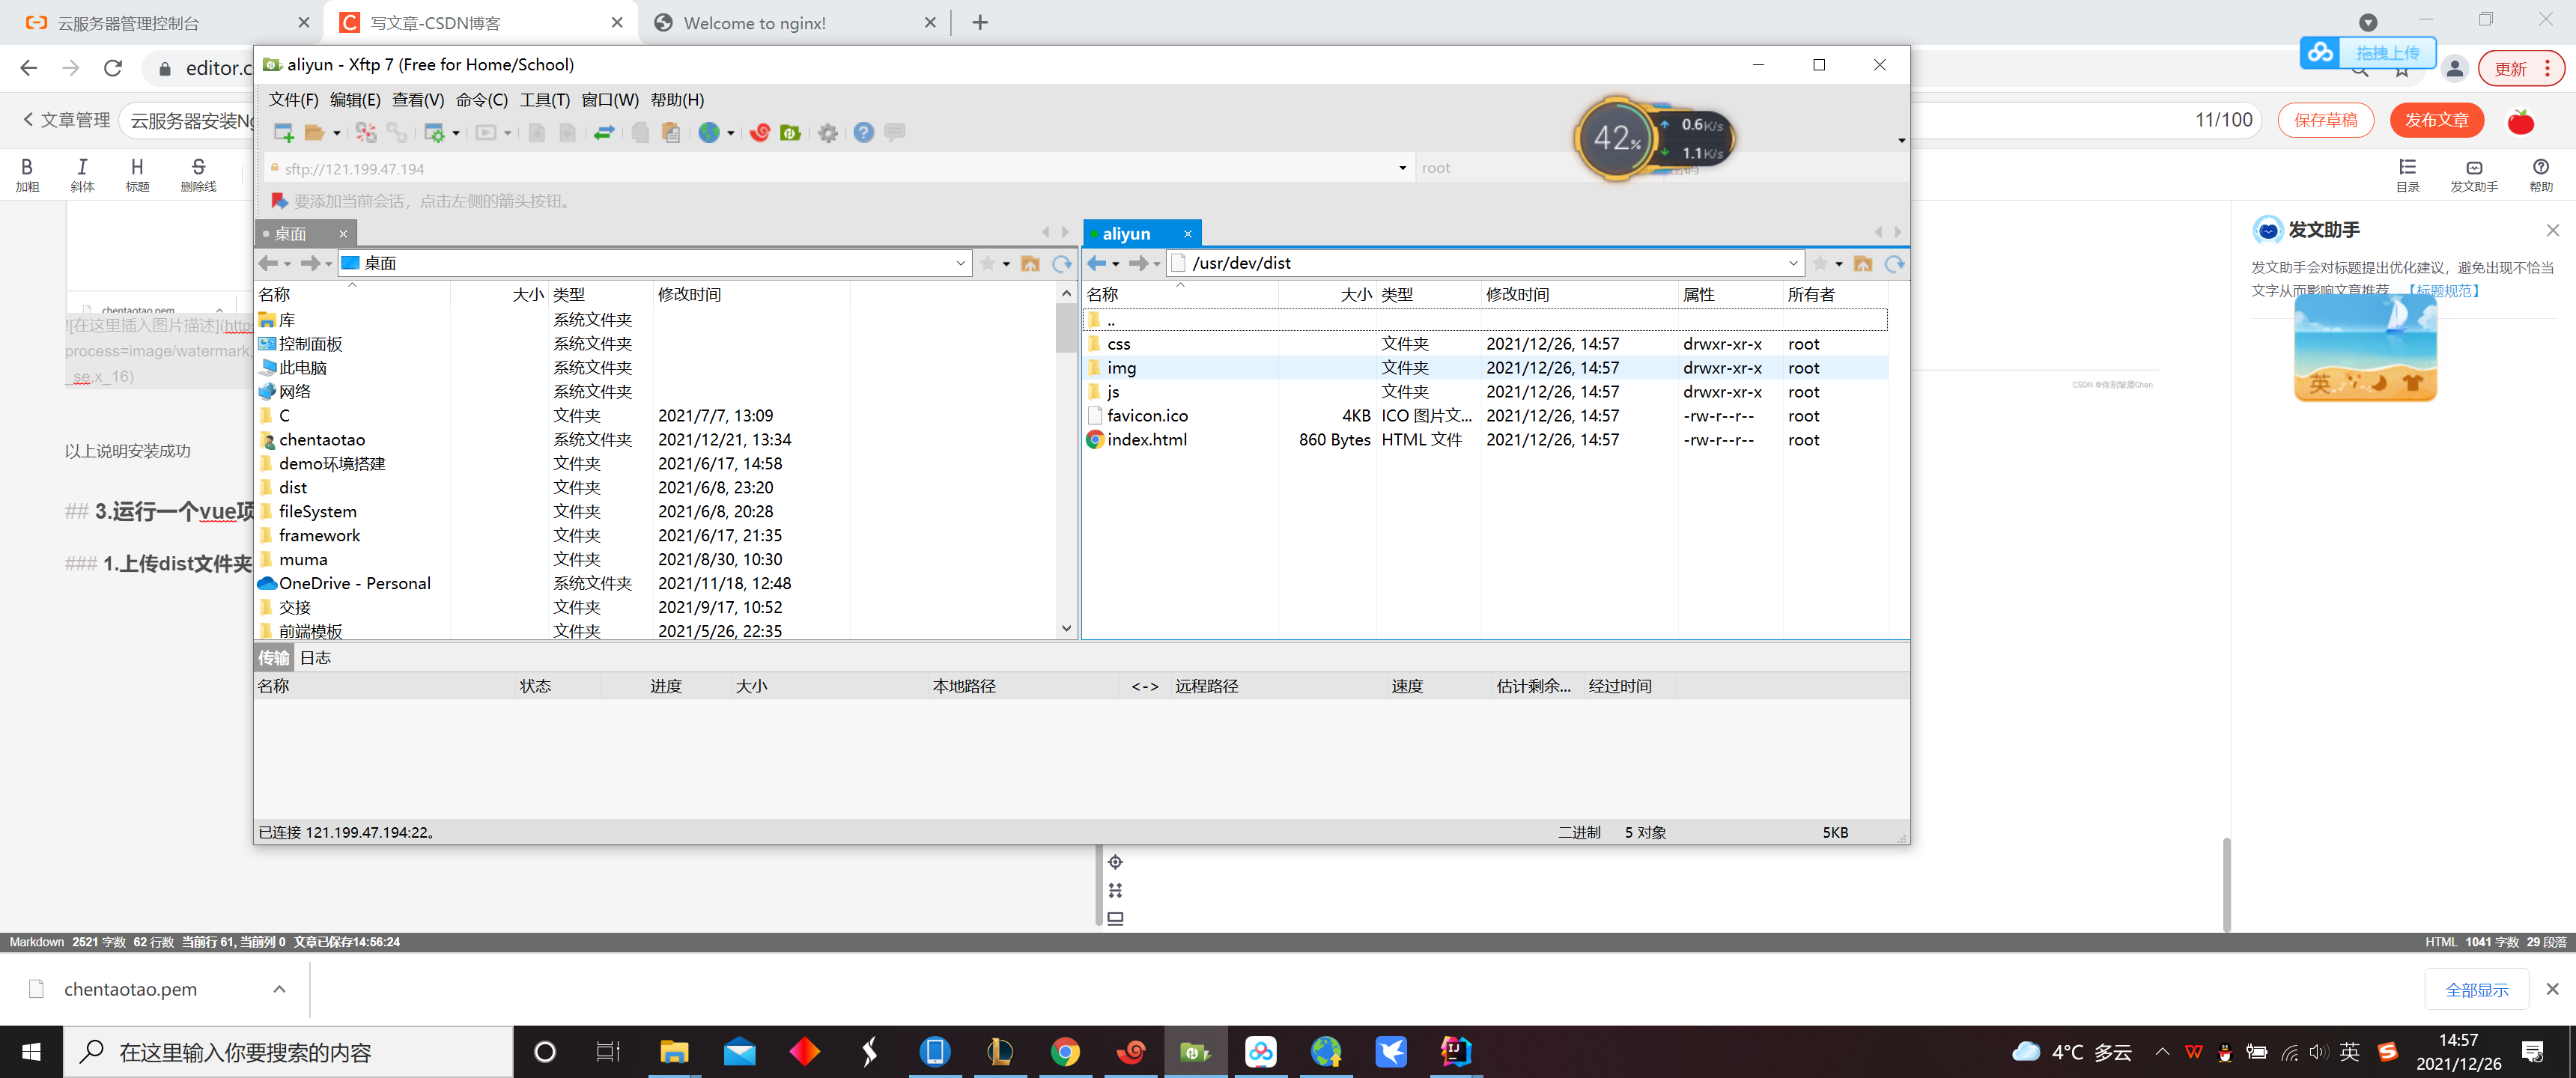Open the 命令(C) menu
The width and height of the screenshot is (2576, 1078).
click(x=481, y=100)
